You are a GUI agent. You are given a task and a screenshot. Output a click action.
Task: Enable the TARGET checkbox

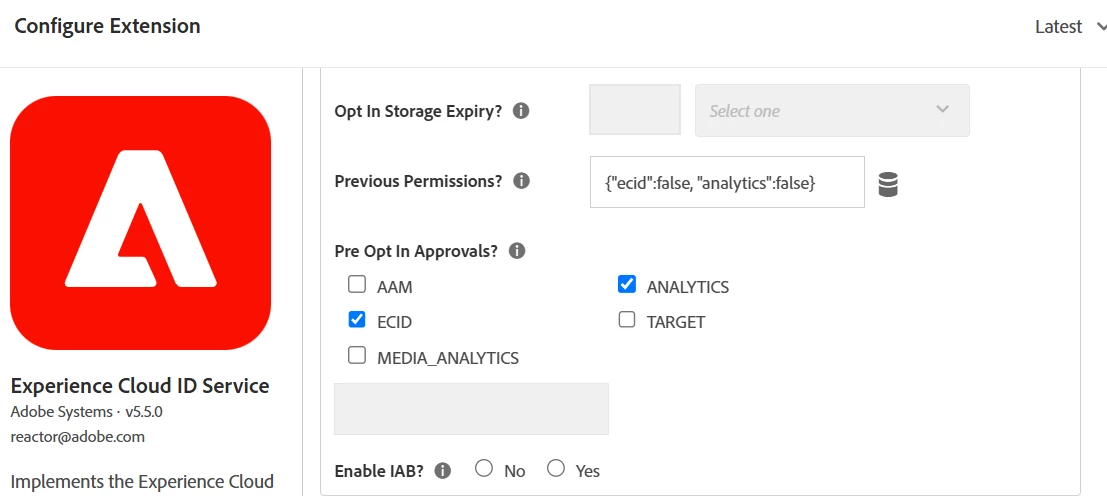pos(627,320)
